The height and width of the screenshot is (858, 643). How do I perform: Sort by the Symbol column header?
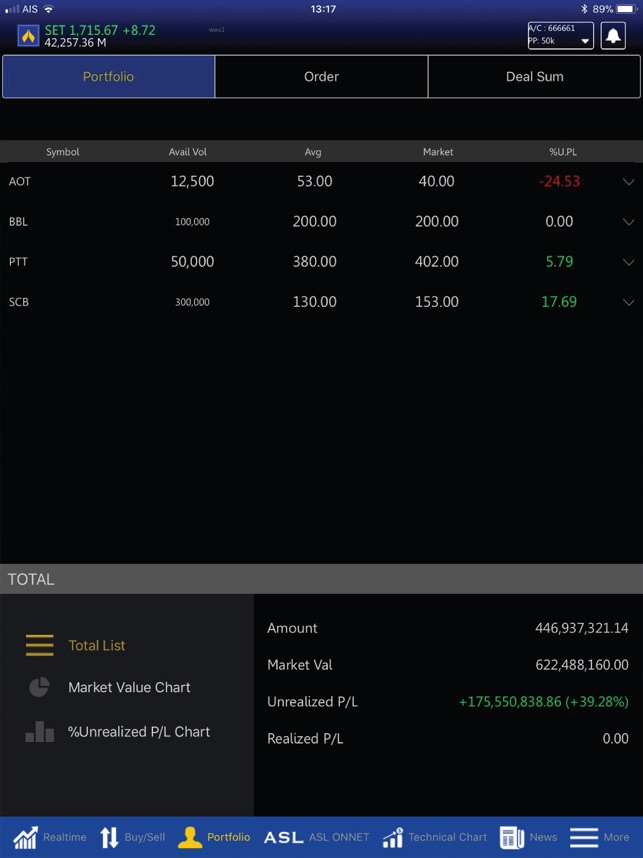(63, 152)
